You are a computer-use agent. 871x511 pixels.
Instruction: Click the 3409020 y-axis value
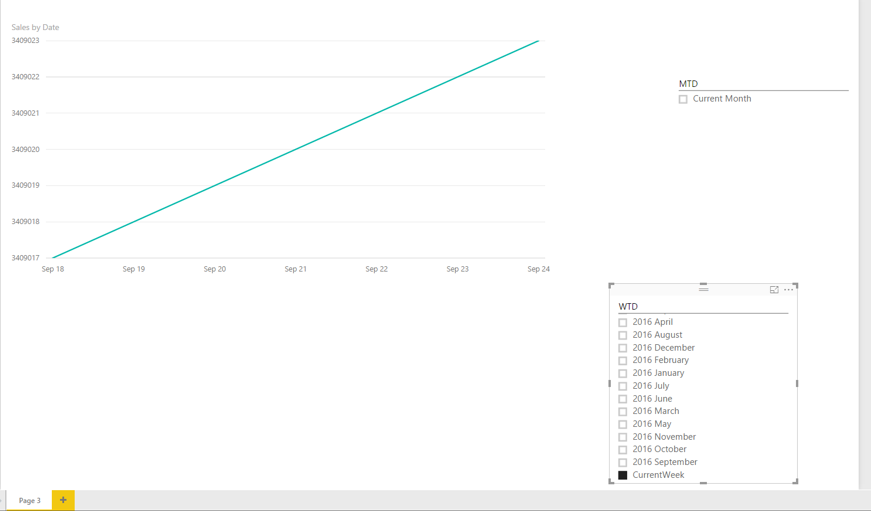click(26, 149)
